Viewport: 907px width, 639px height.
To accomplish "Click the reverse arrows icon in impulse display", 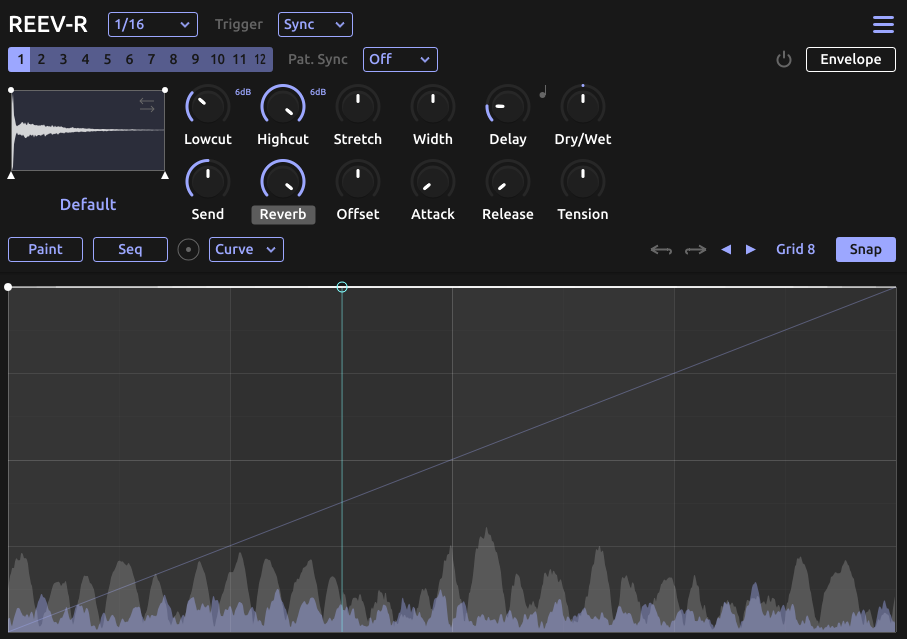I will pos(147,105).
